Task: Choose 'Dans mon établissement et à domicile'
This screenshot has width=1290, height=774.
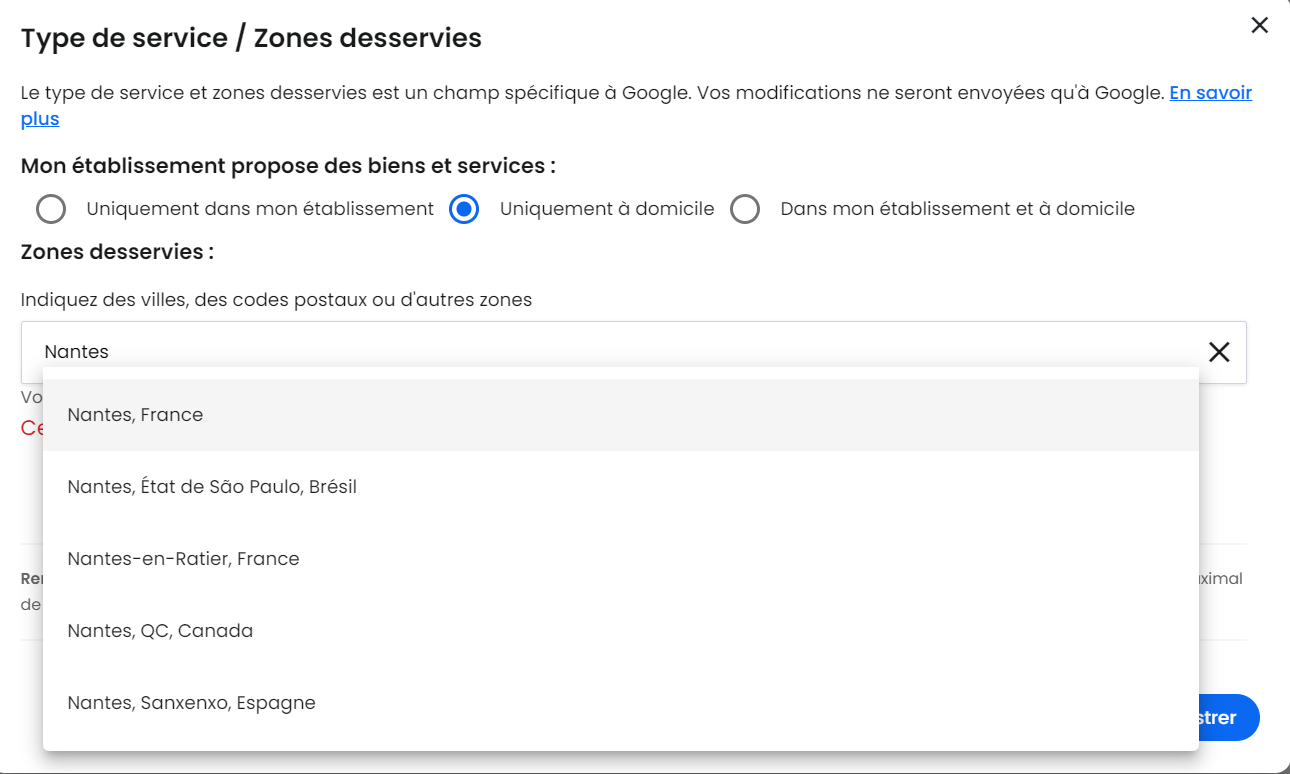Action: click(x=745, y=209)
